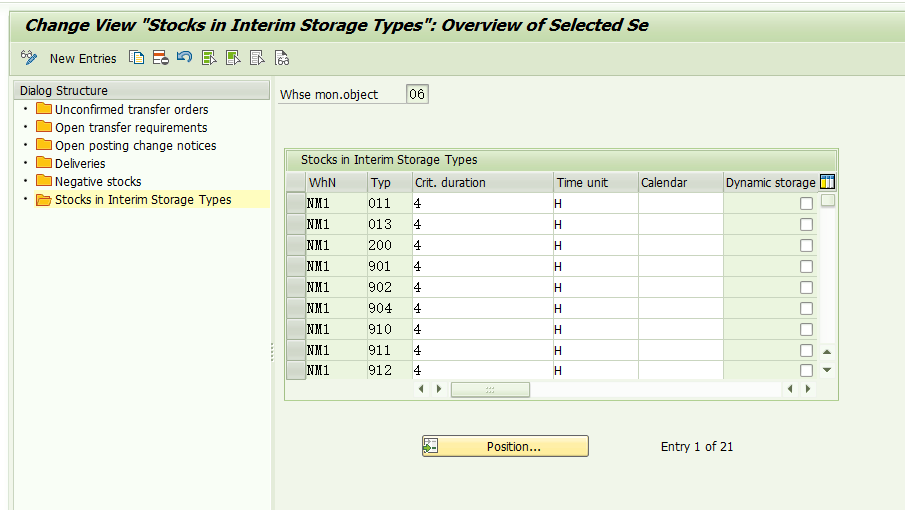Click the Undo change toolbar icon
The image size is (905, 510).
[184, 58]
